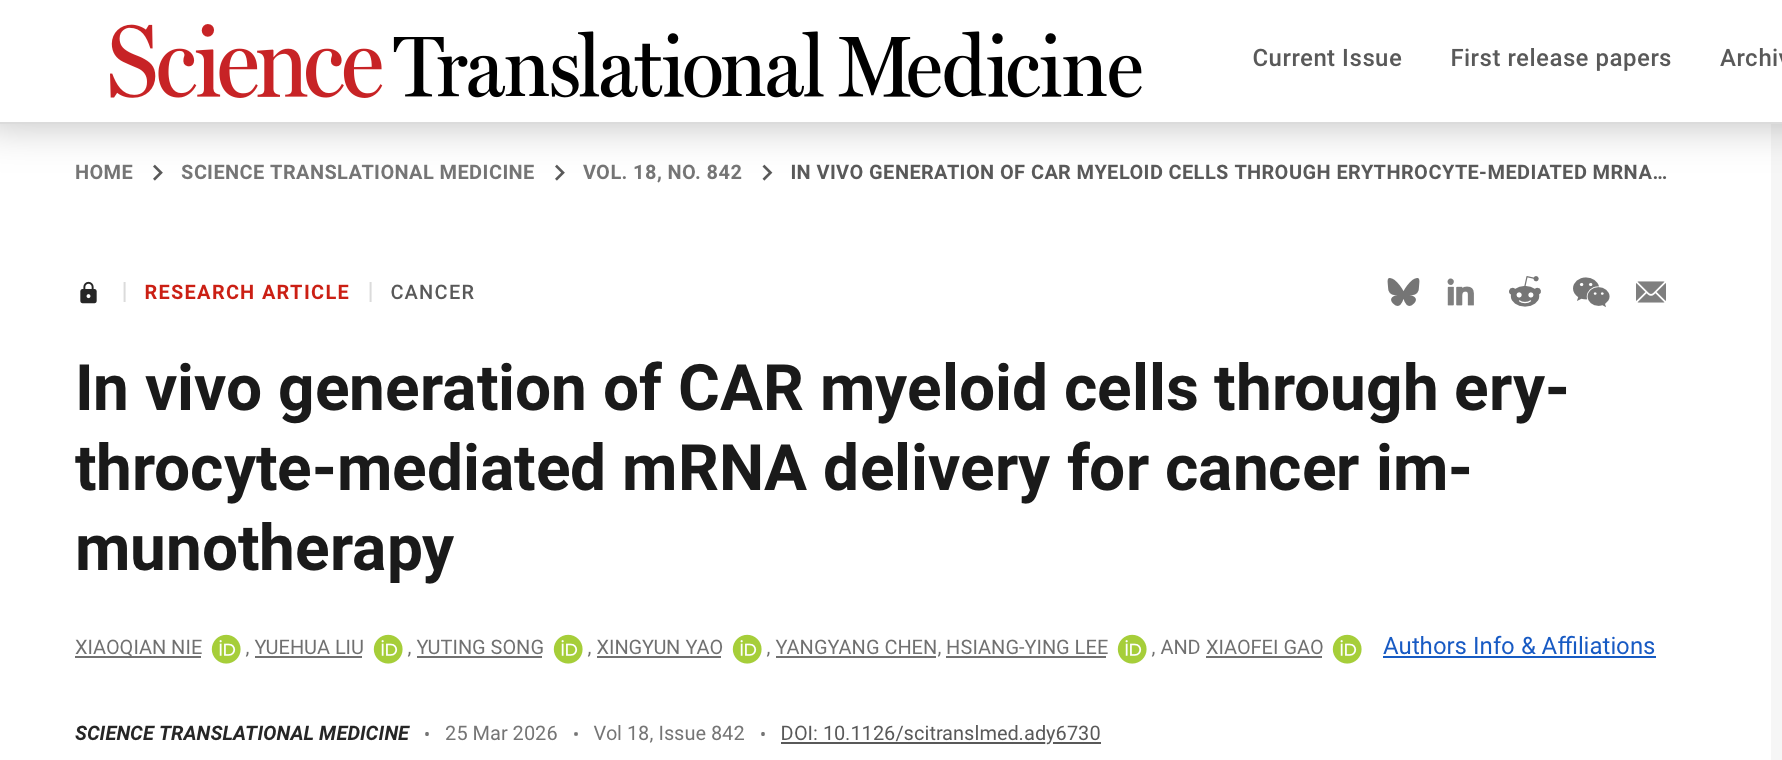Share the article via email icon
The image size is (1782, 760).
coord(1650,292)
